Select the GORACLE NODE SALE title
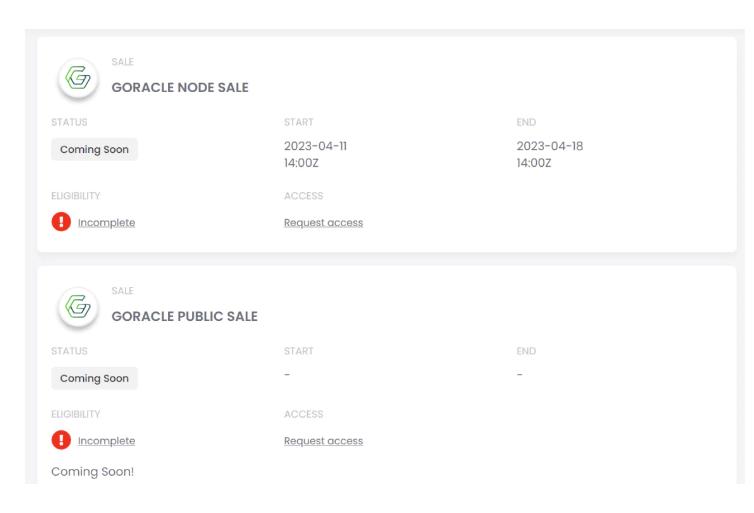 180,88
